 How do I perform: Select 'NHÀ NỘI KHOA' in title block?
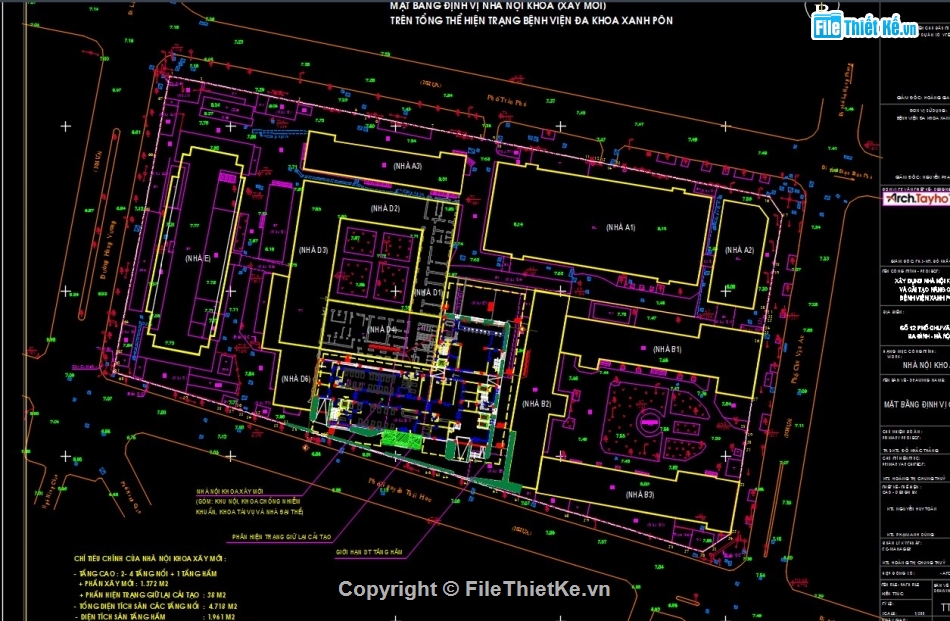[914, 365]
